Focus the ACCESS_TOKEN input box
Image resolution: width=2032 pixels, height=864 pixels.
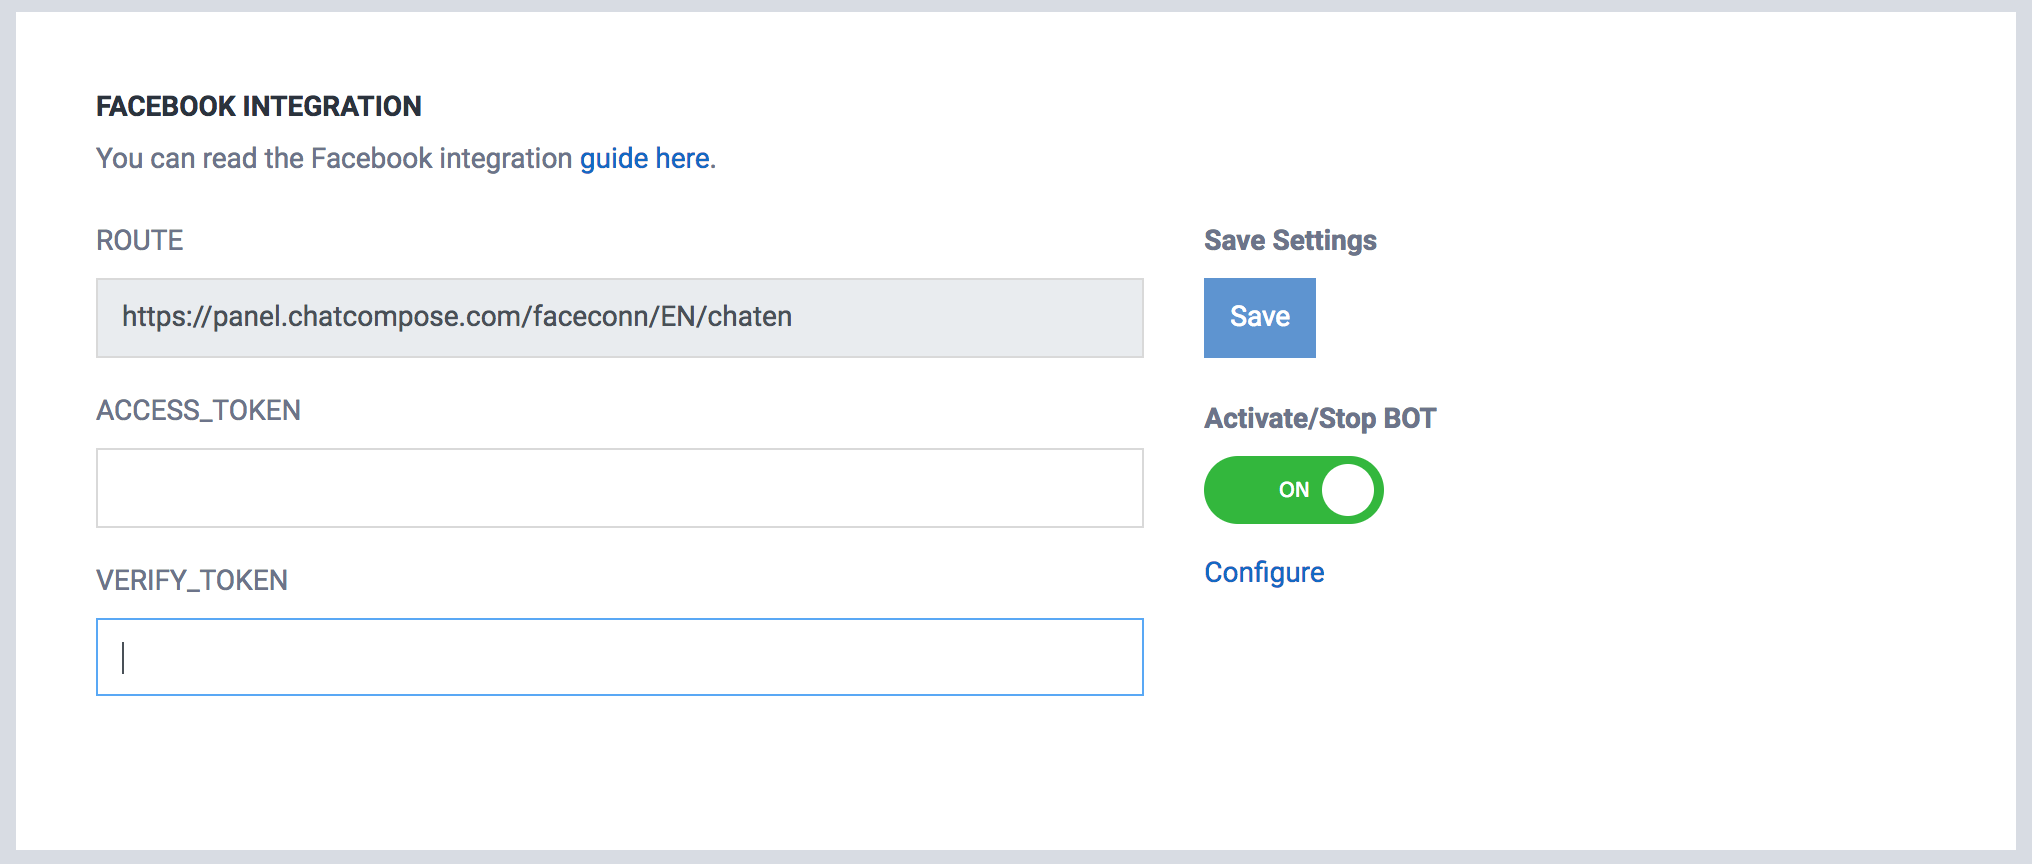point(620,488)
